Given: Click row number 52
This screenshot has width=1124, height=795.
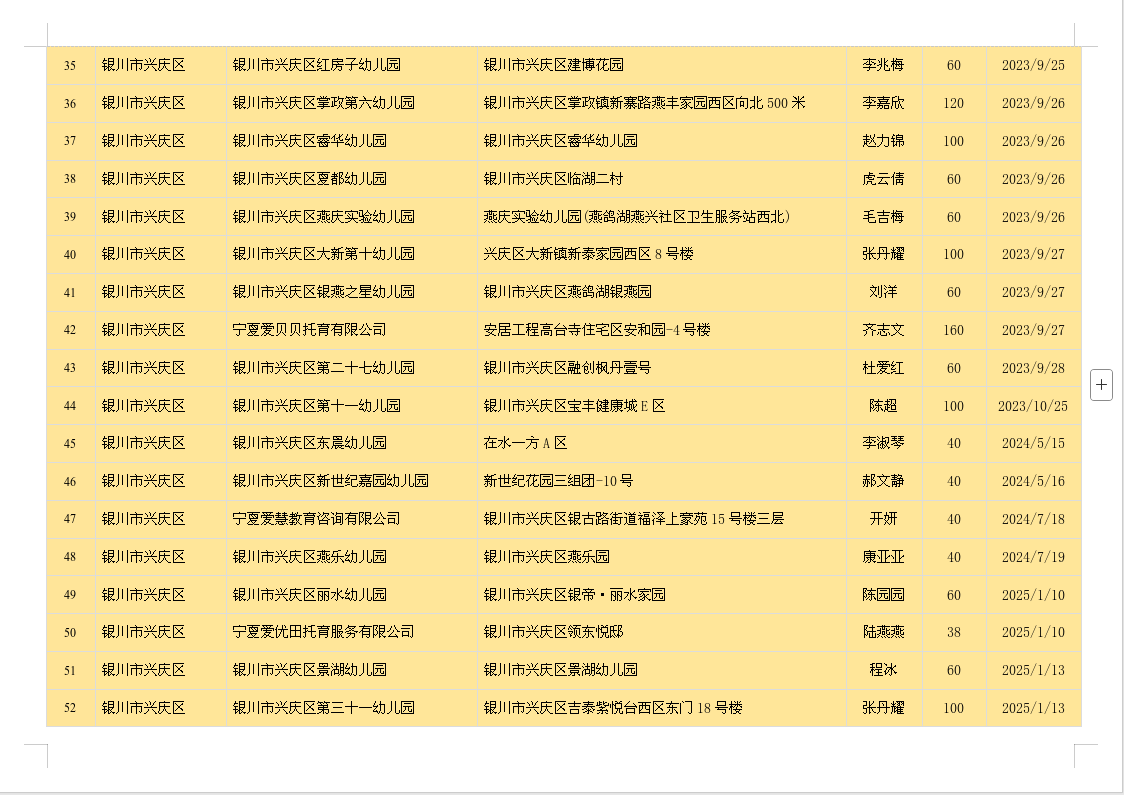Looking at the screenshot, I should 70,709.
